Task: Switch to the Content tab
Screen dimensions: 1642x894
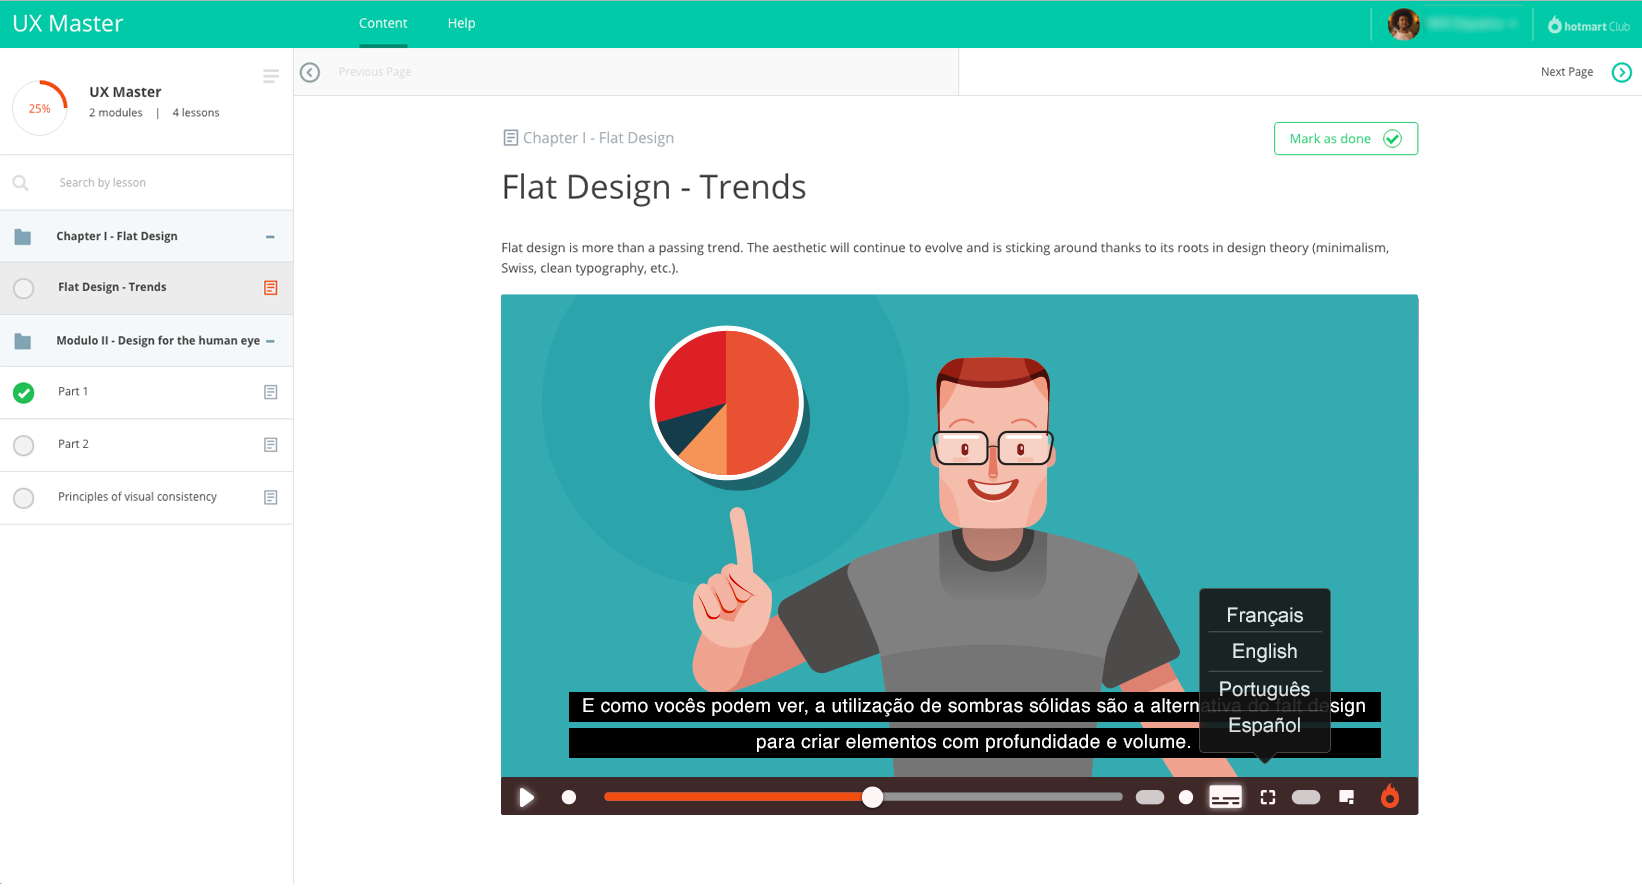Action: [383, 23]
